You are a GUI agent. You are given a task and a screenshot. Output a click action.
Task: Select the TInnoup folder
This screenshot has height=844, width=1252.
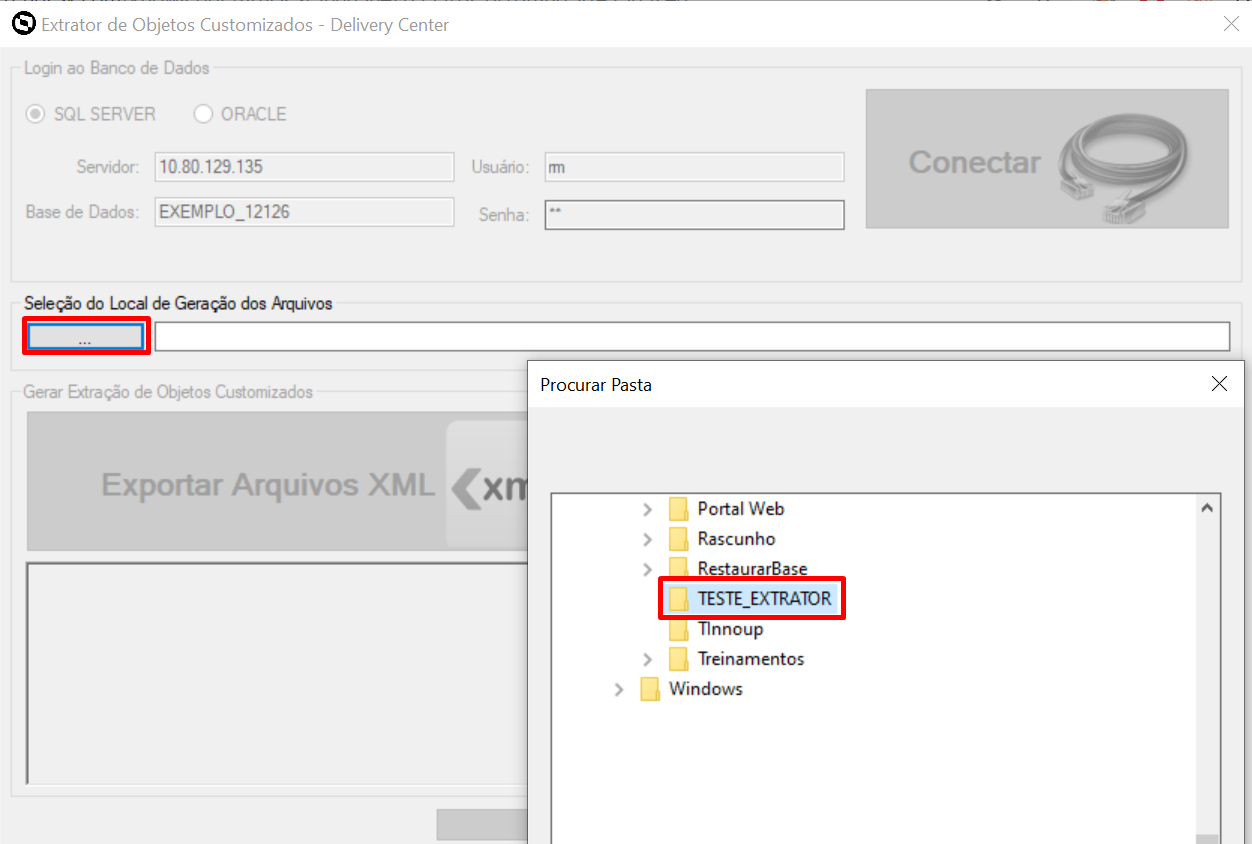tap(730, 629)
